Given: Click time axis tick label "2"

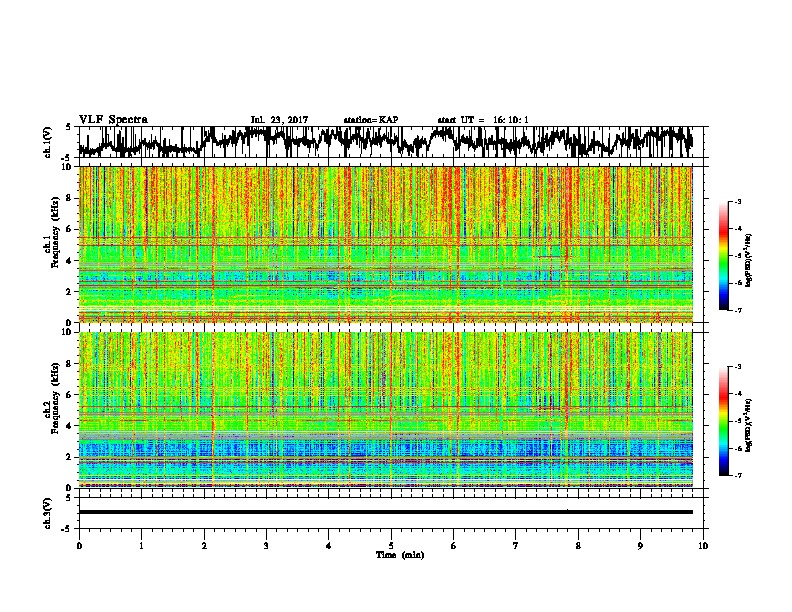Looking at the screenshot, I should click(204, 546).
